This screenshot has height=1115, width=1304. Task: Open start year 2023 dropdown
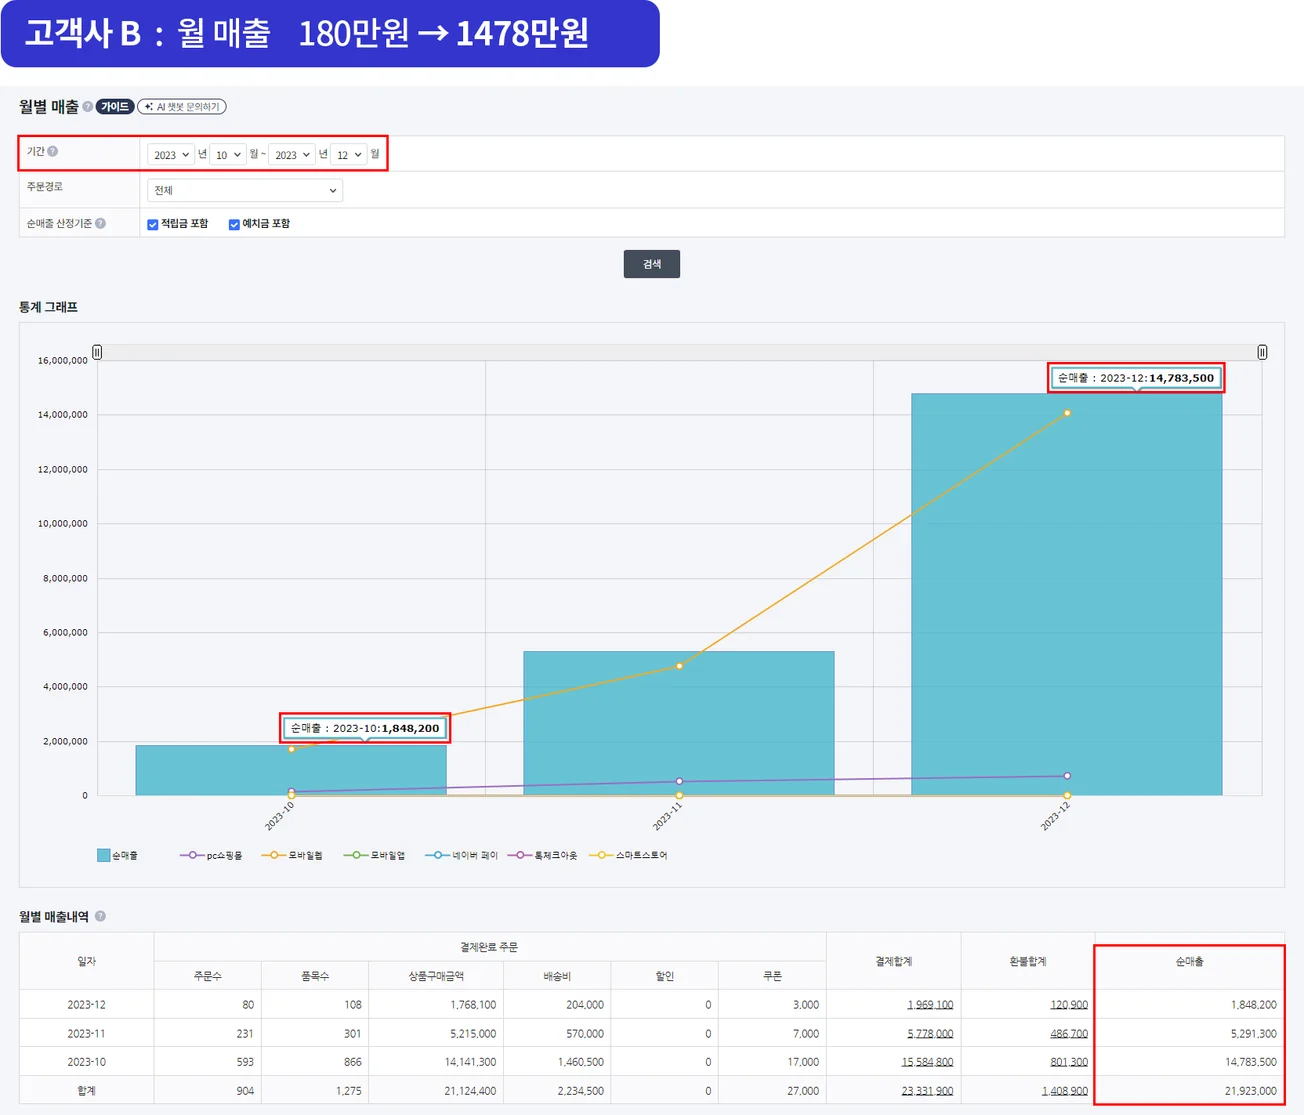point(170,155)
